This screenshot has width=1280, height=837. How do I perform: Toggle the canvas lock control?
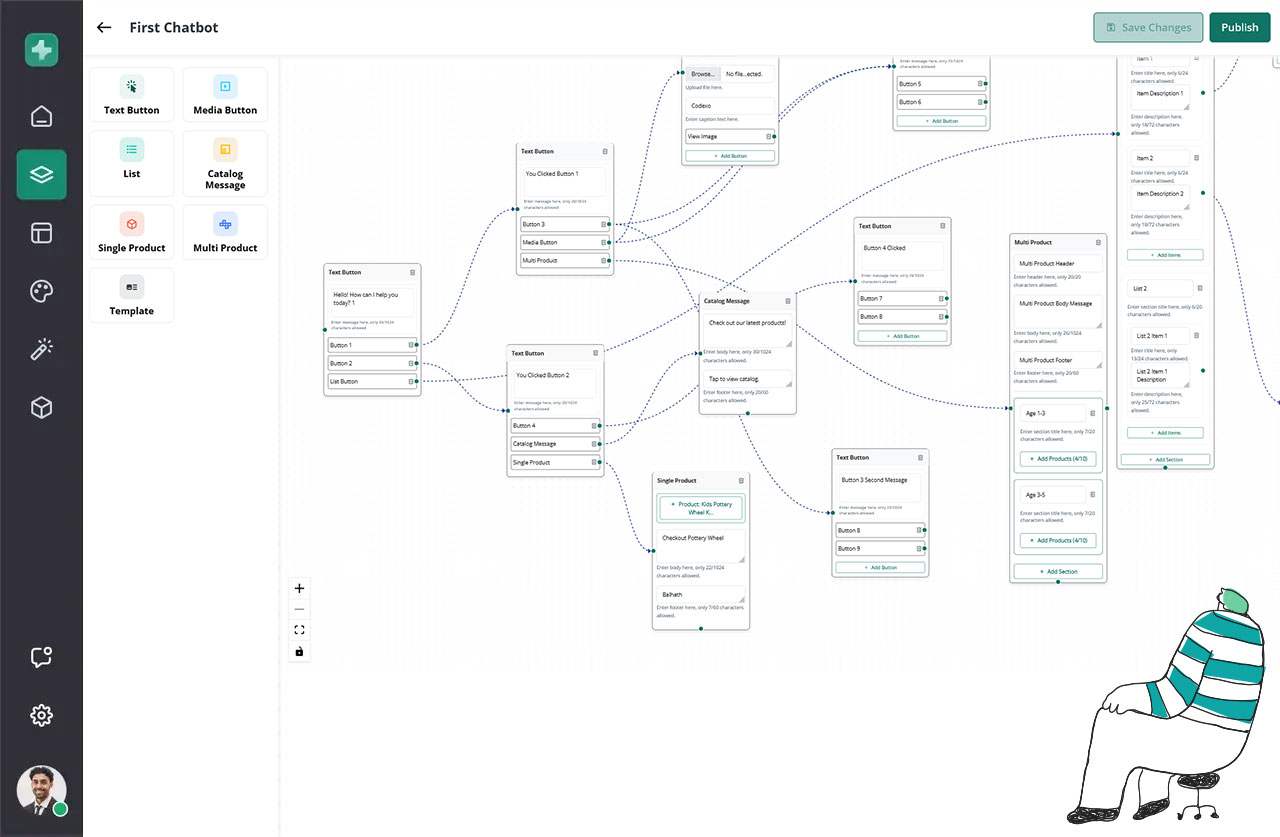pyautogui.click(x=299, y=651)
